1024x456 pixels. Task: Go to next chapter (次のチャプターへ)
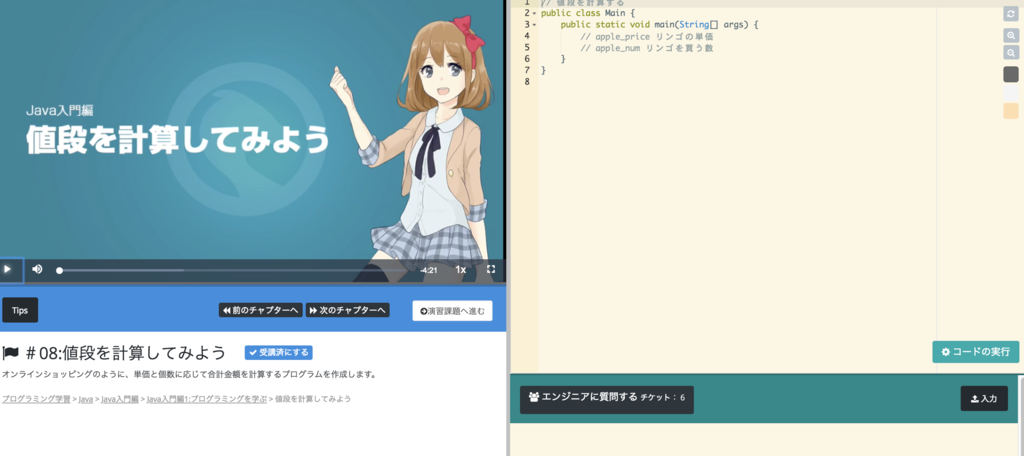tap(347, 310)
